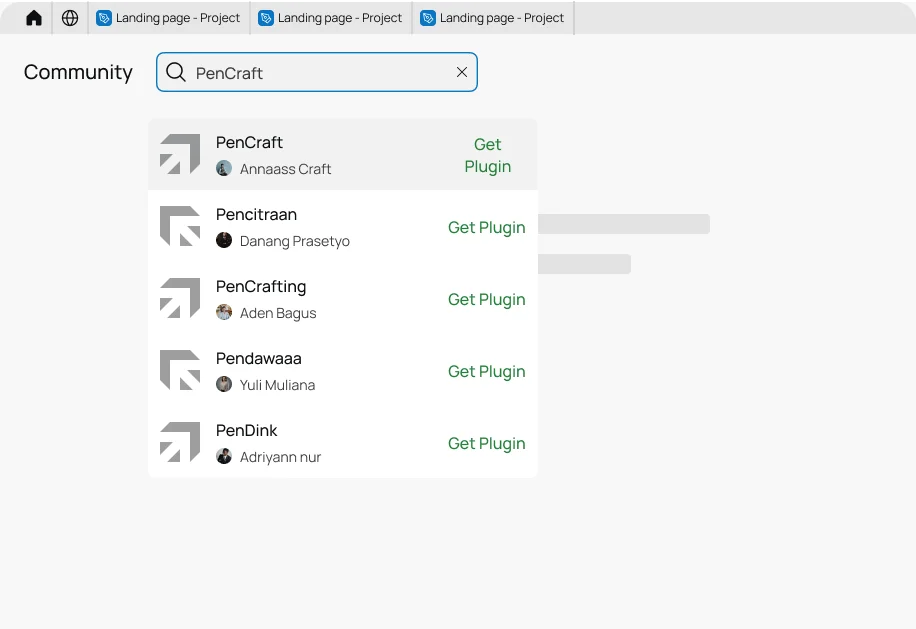Select author name Aden Bagus
The width and height of the screenshot is (916, 629).
[x=278, y=313]
